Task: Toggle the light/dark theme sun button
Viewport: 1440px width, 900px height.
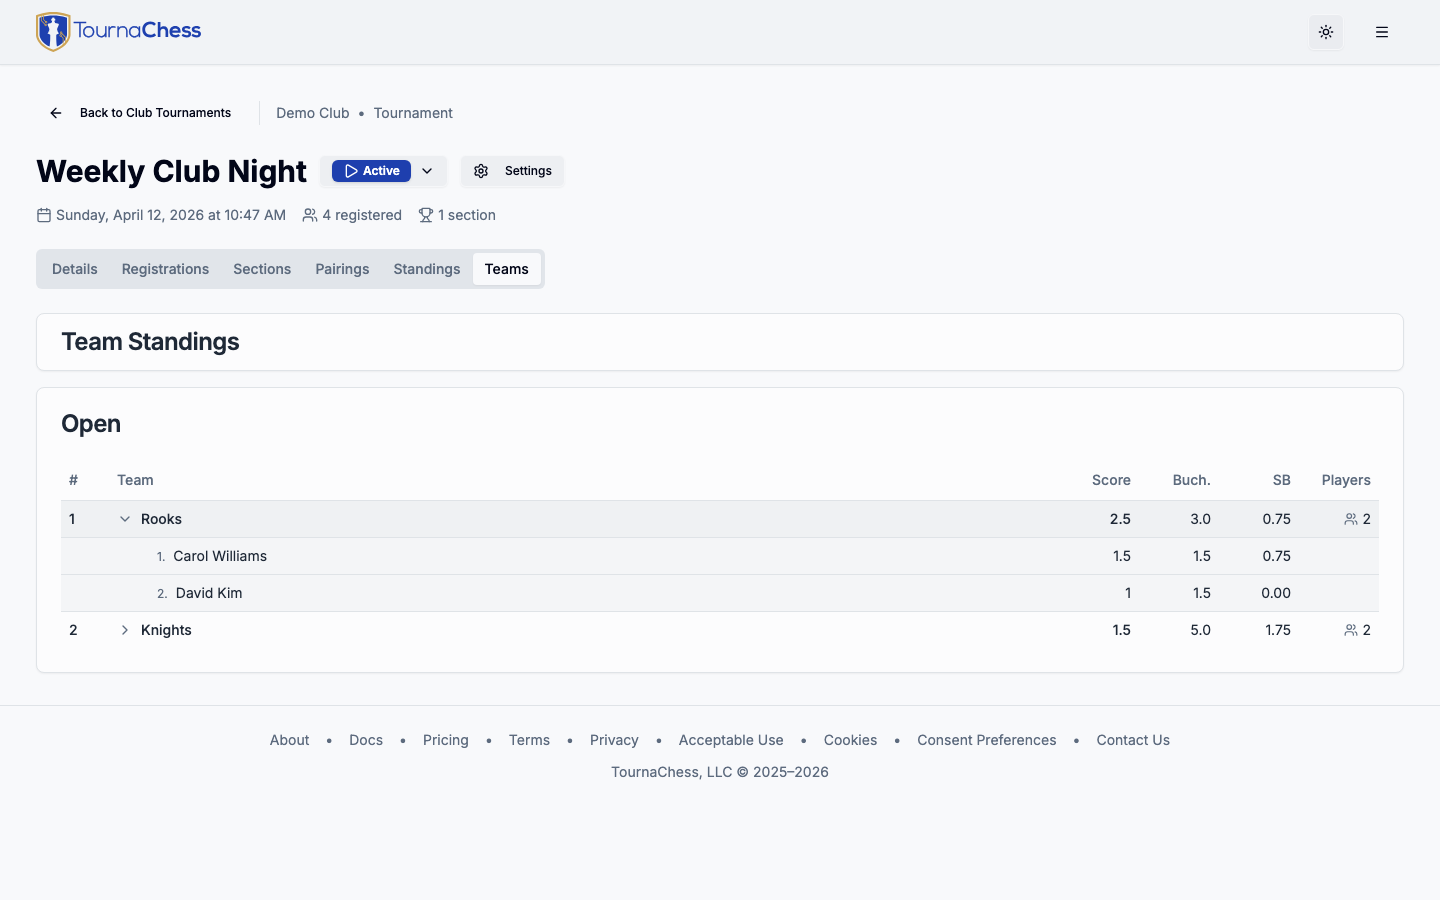Action: 1326,32
